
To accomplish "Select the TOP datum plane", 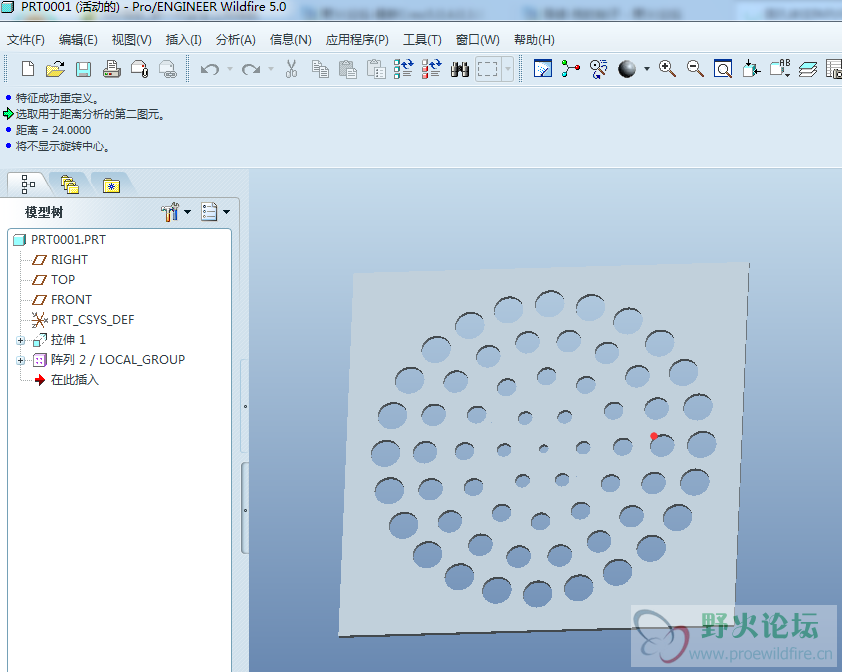I will (63, 280).
